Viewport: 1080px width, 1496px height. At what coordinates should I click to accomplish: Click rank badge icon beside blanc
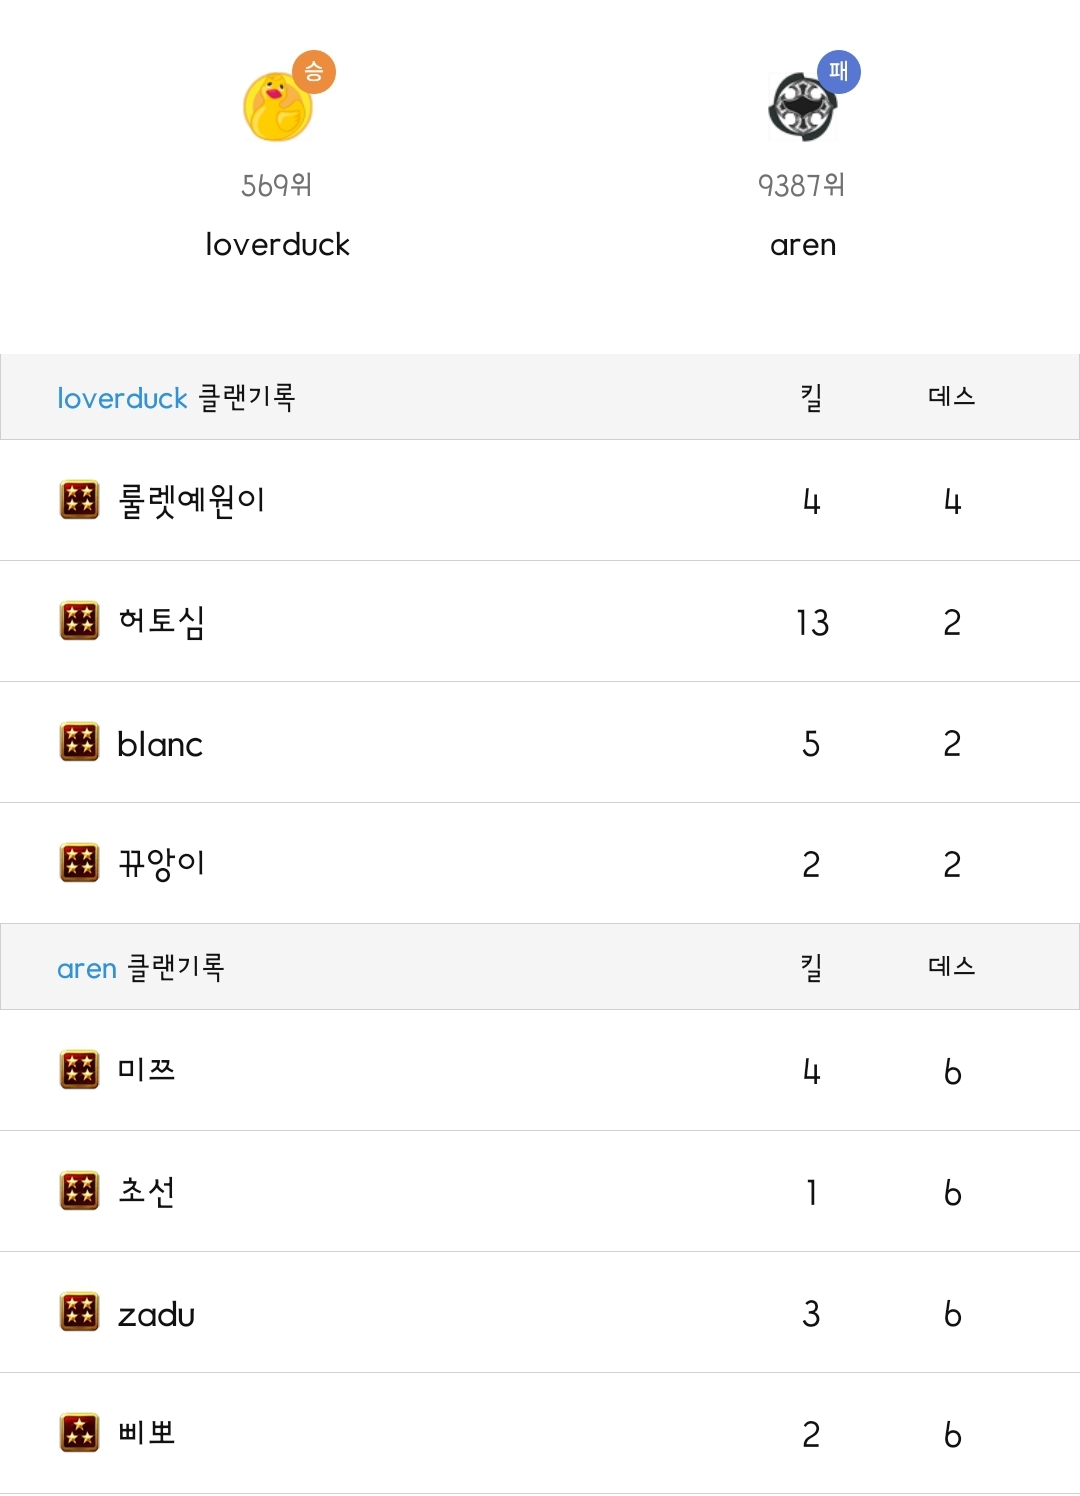[x=79, y=742]
